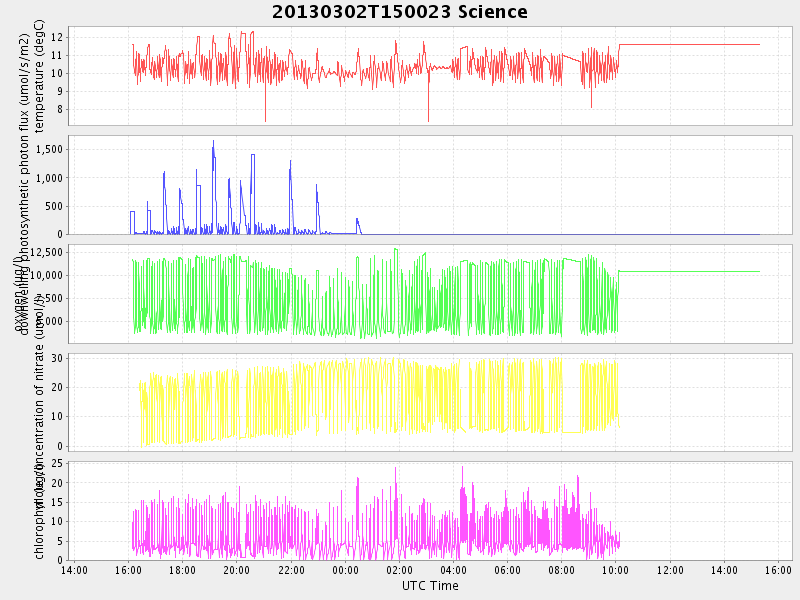This screenshot has height=600, width=800.
Task: Select the "04:00" time tick label
Action: coord(453,570)
